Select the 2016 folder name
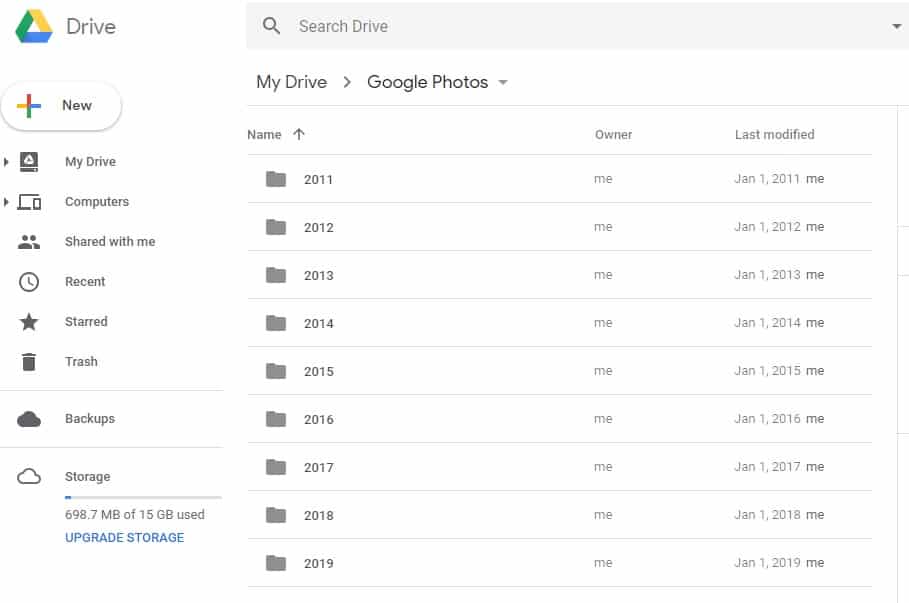 [x=319, y=420]
